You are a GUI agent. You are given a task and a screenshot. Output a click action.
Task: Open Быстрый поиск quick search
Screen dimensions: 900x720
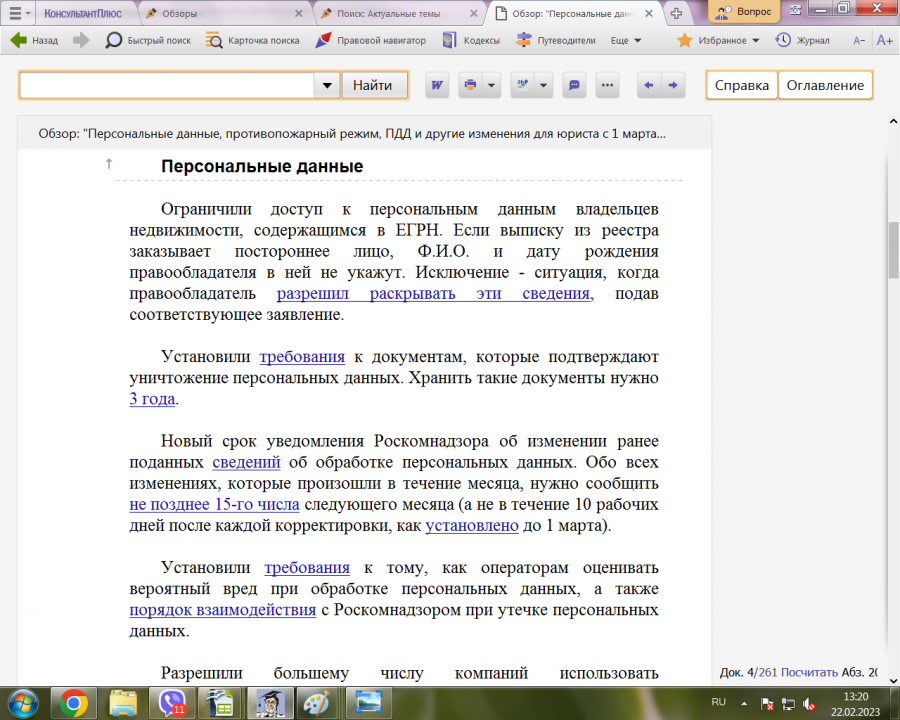pyautogui.click(x=148, y=41)
